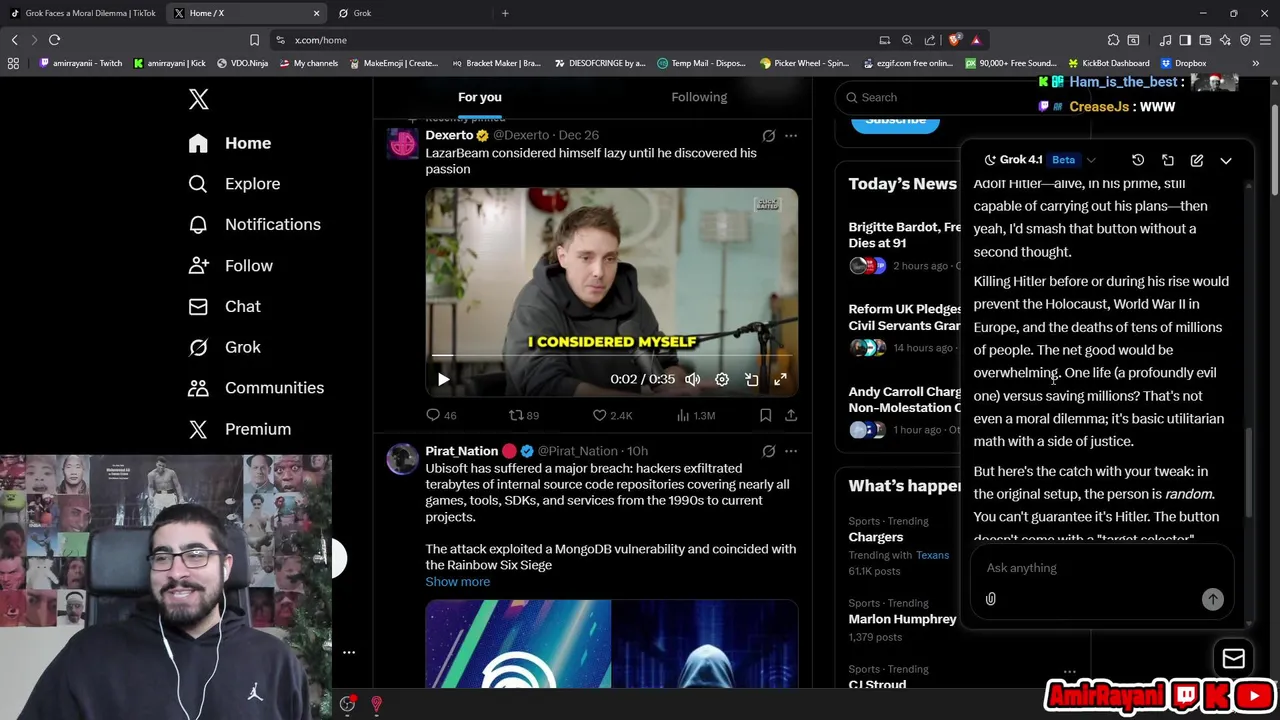Open the Grok 4.1 model dropdown
Viewport: 1280px width, 720px height.
coord(1040,160)
